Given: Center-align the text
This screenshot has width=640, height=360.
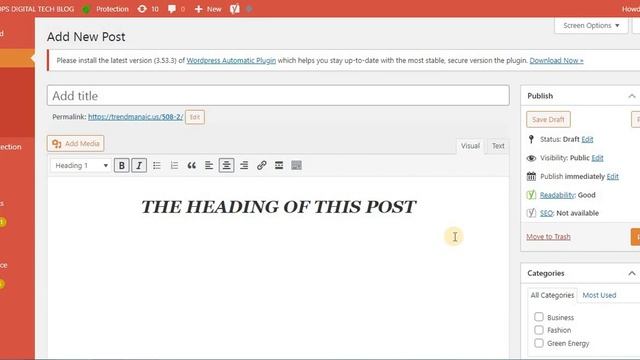Looking at the screenshot, I should (x=227, y=165).
